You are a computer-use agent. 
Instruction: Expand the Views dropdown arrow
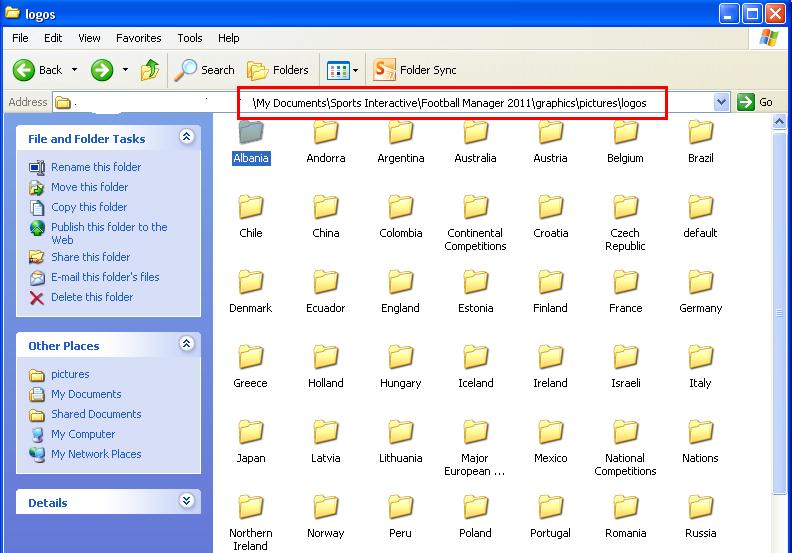(x=356, y=70)
